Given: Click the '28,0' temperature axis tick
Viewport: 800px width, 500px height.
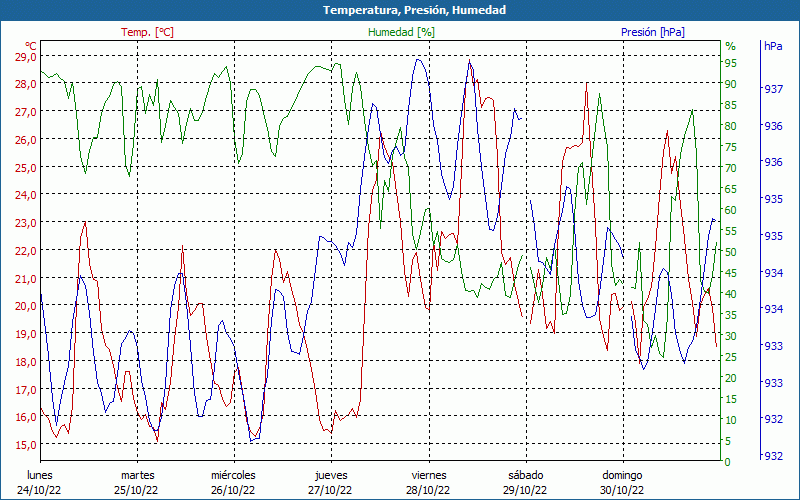Looking at the screenshot, I should pos(26,84).
